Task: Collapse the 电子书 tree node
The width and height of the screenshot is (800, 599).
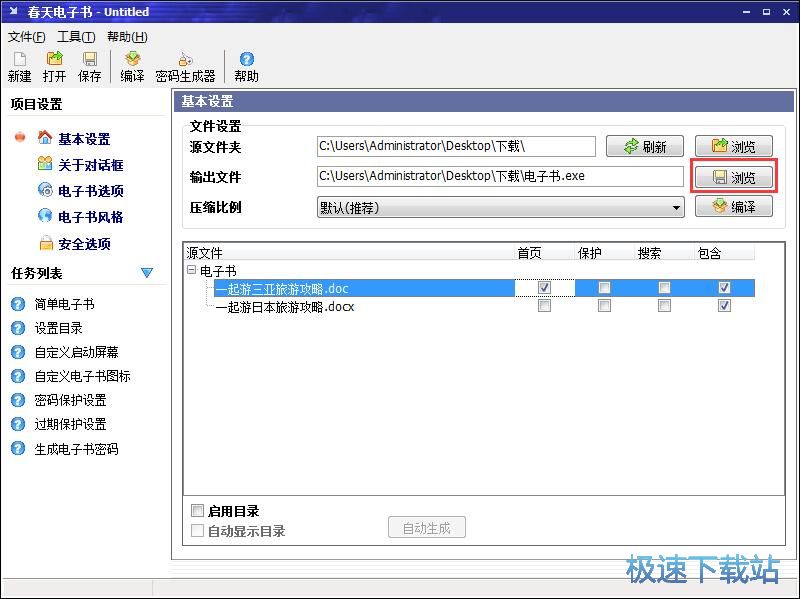Action: [192, 270]
